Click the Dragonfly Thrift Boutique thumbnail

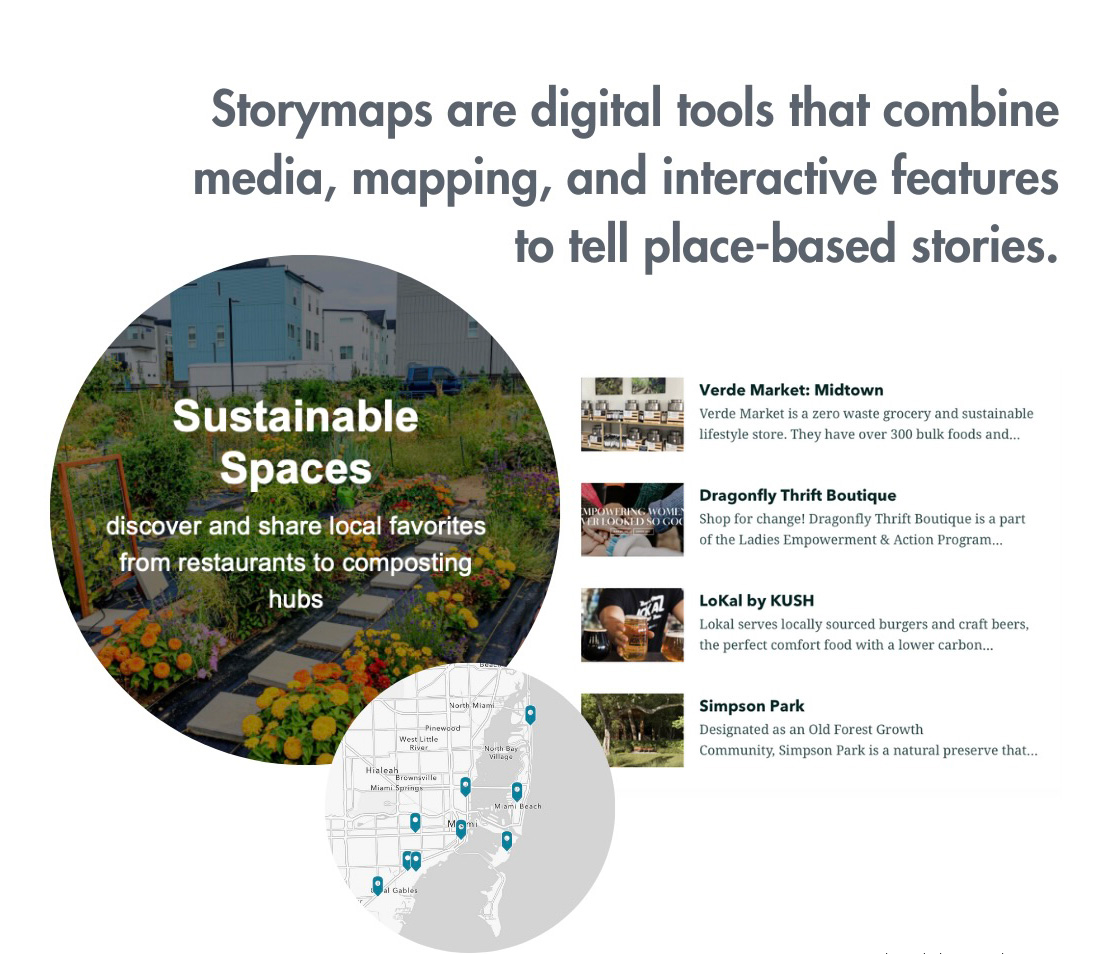click(x=632, y=520)
